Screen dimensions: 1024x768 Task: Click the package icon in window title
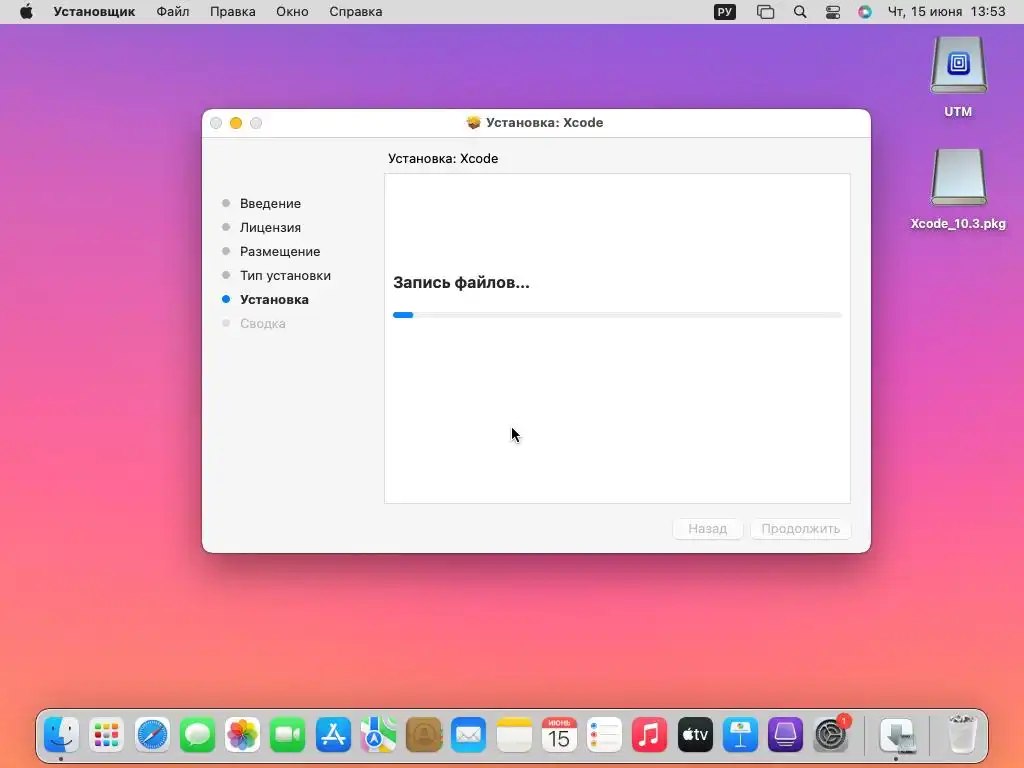(x=473, y=122)
